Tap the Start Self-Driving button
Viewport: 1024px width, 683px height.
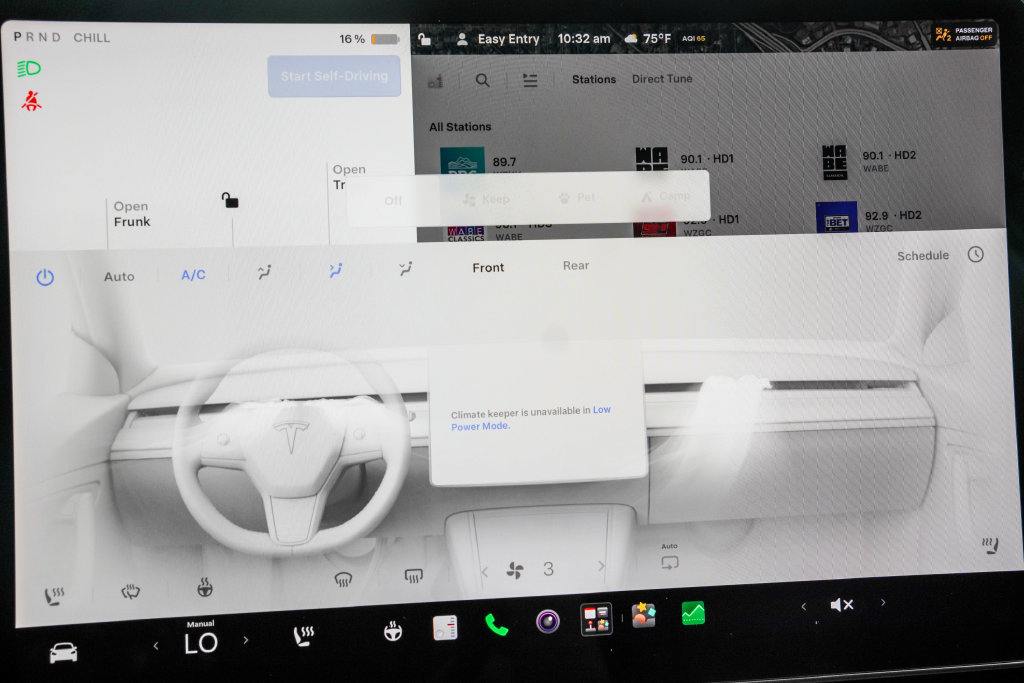(x=334, y=76)
